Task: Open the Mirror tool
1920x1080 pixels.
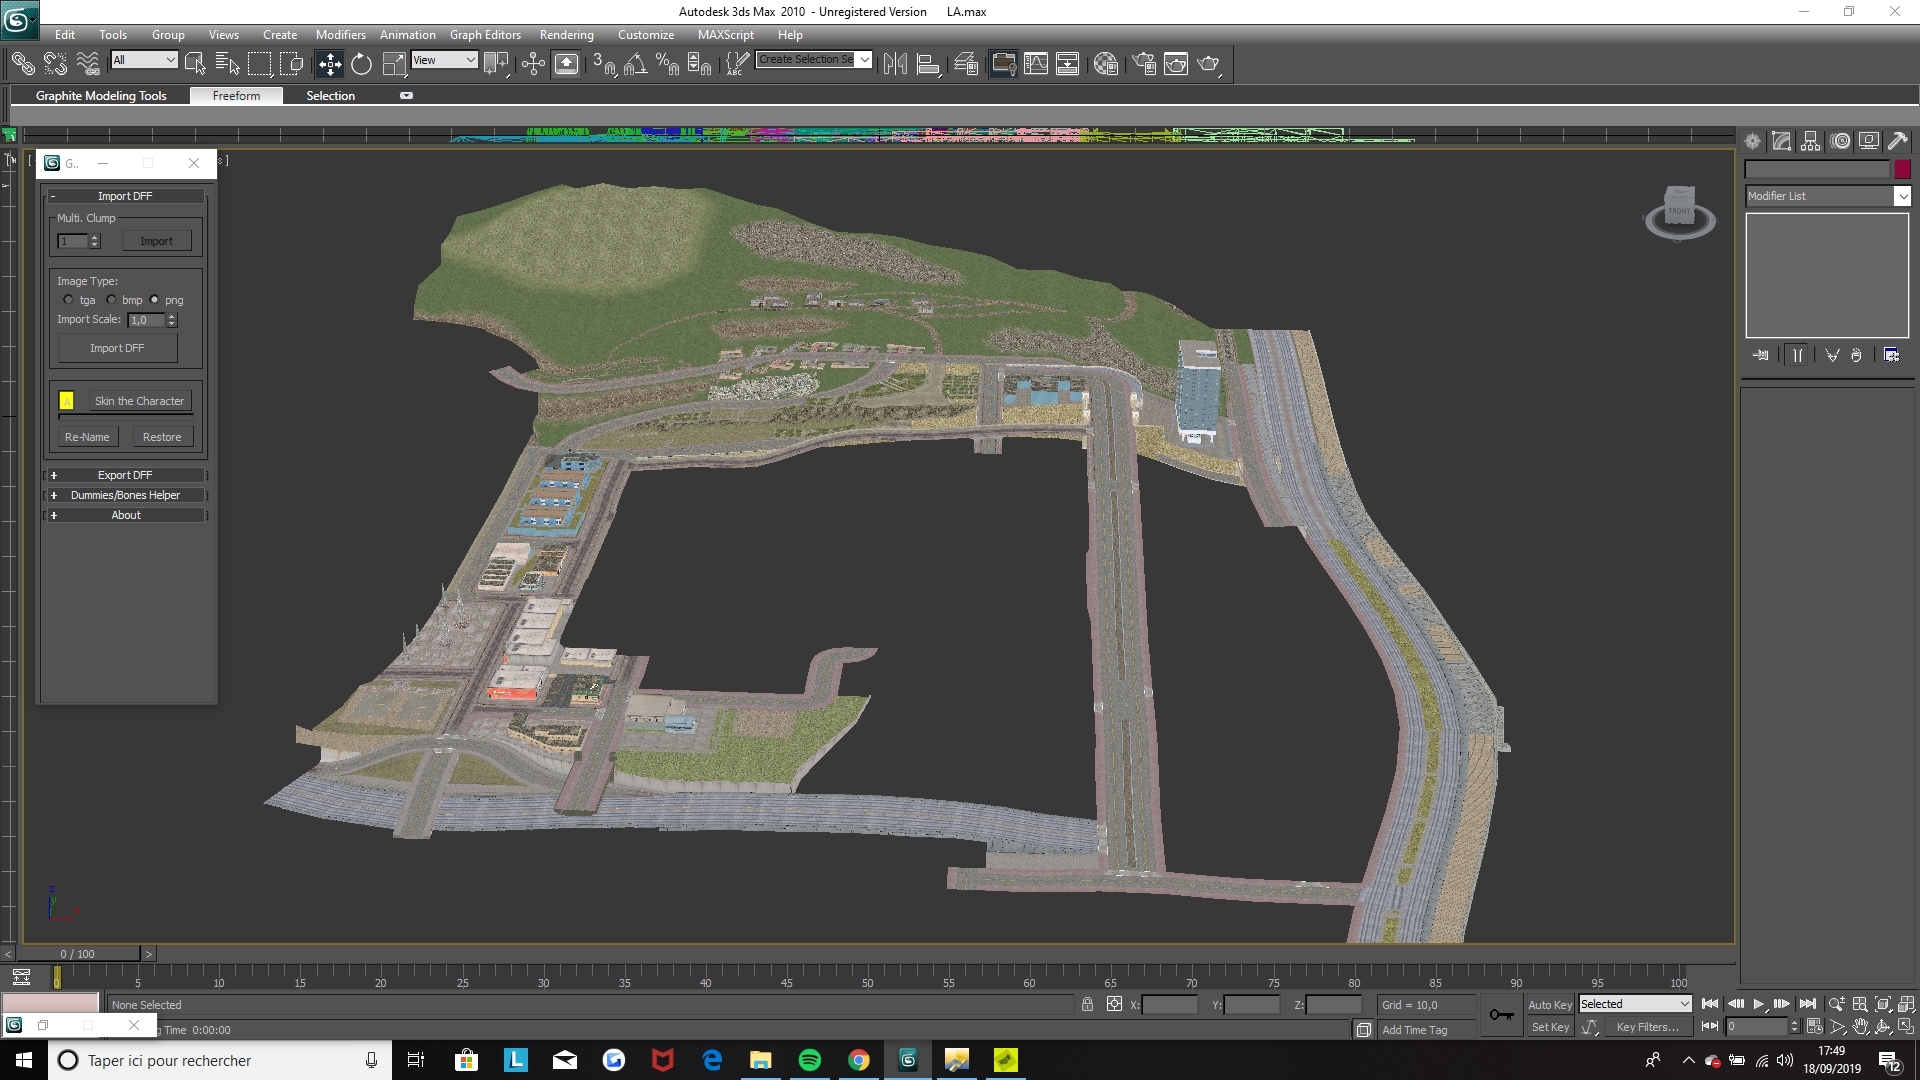Action: click(x=895, y=64)
